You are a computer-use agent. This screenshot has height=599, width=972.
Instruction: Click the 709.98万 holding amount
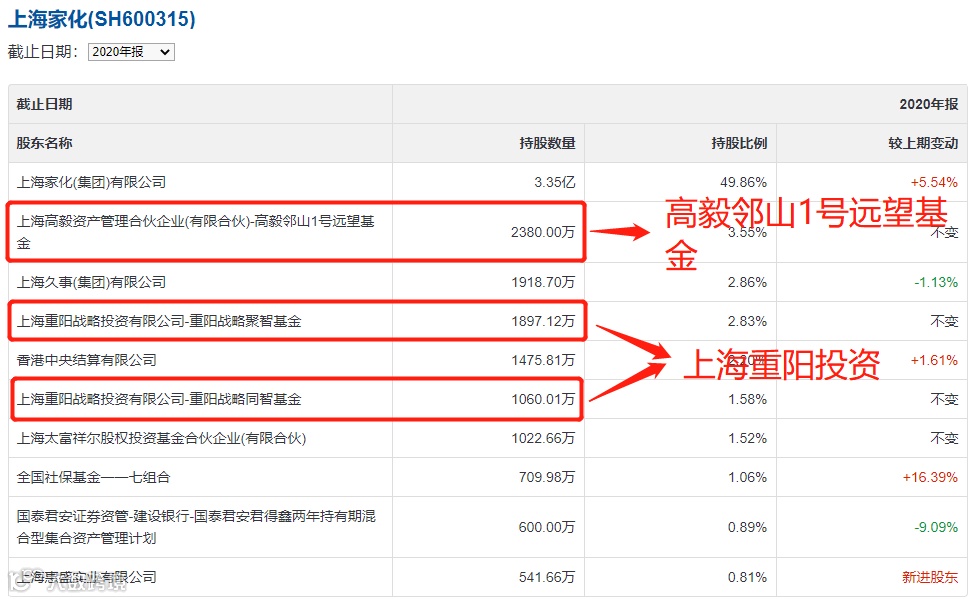(x=547, y=477)
